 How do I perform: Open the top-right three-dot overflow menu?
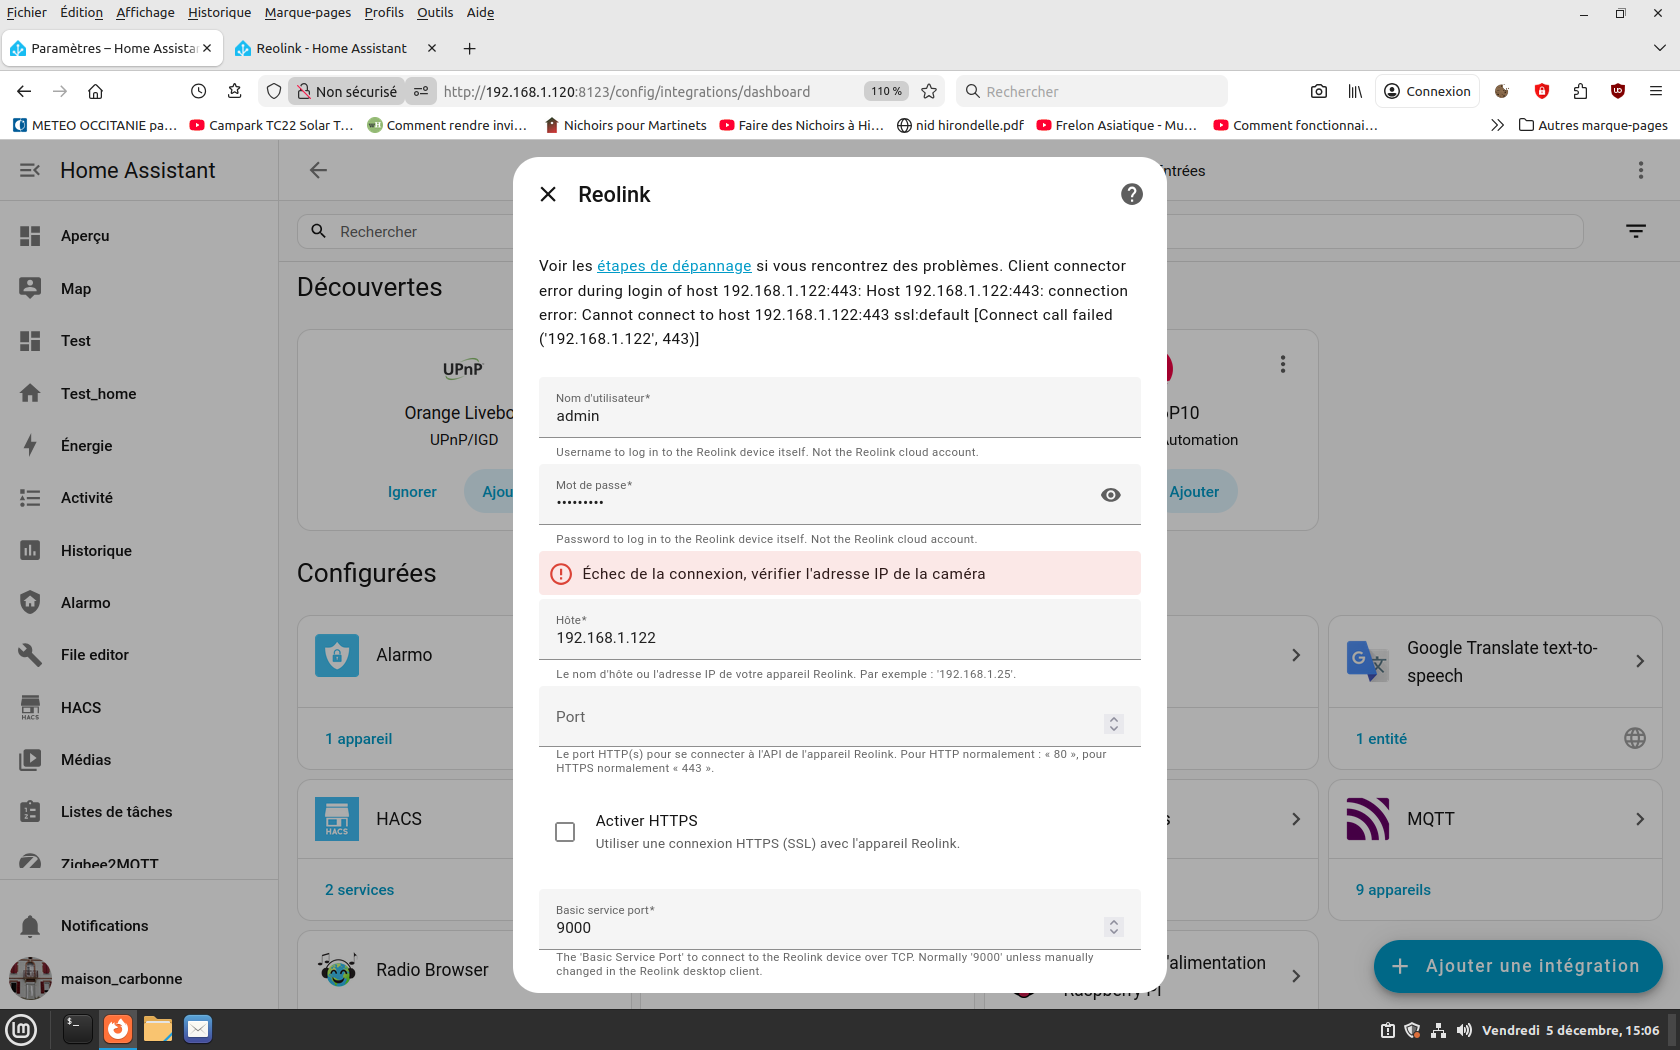click(x=1640, y=170)
